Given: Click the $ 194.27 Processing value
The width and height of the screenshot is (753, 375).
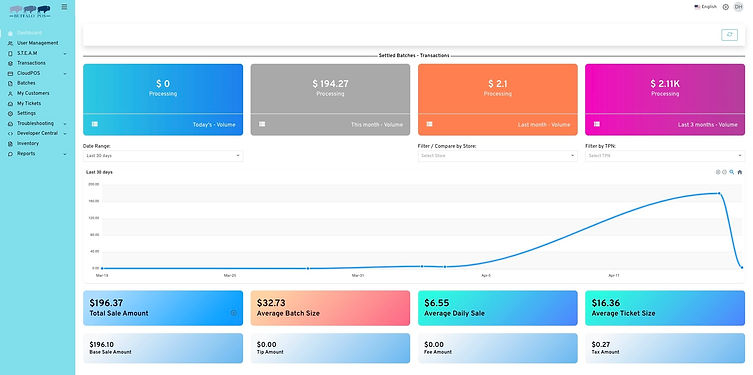Looking at the screenshot, I should tap(330, 84).
